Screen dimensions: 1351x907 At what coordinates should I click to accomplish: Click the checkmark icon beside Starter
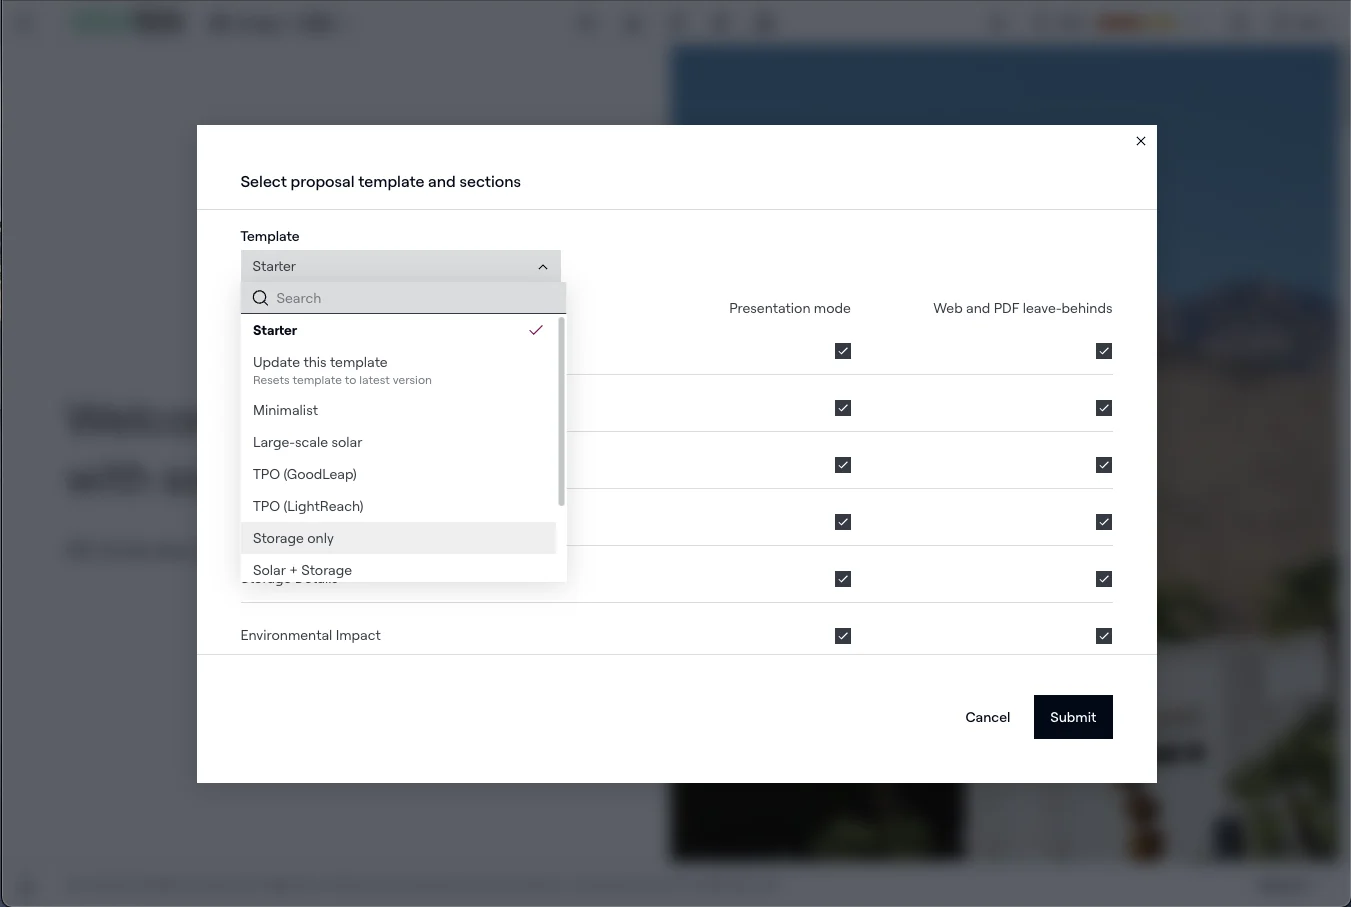click(x=536, y=330)
